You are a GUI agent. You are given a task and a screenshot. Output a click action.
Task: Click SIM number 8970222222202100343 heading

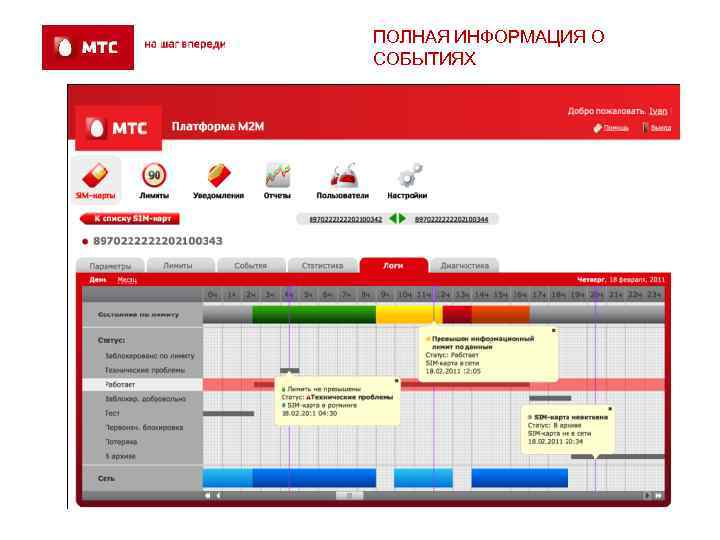[x=158, y=241]
